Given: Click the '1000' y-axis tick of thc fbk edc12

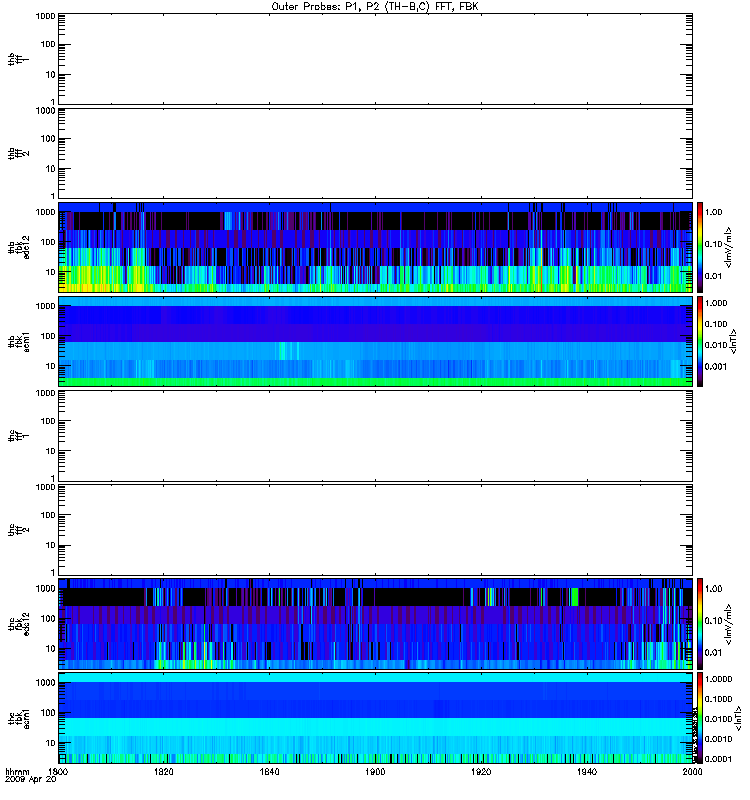Looking at the screenshot, I should pos(45,589).
